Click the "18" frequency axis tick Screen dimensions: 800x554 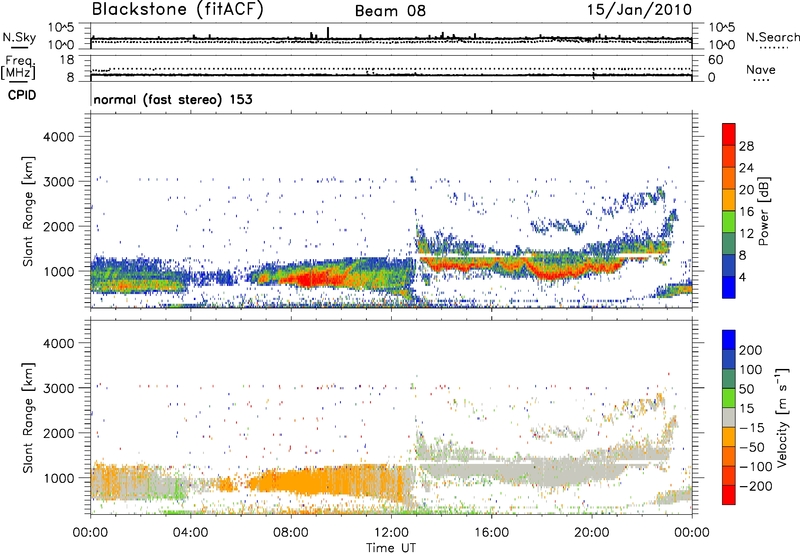coord(67,60)
